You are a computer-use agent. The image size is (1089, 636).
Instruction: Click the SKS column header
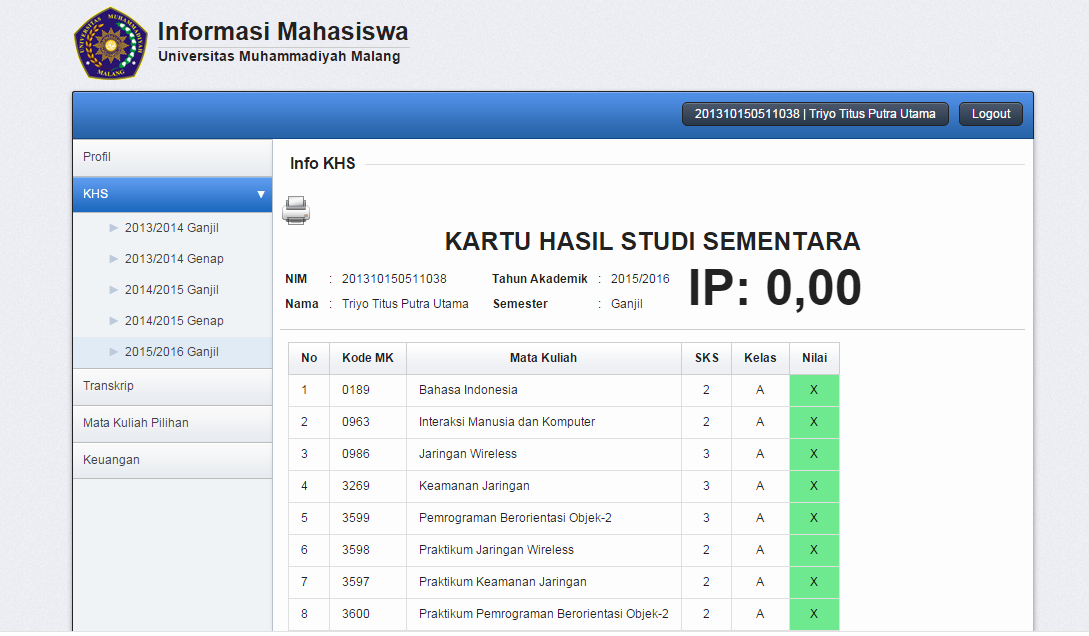706,358
